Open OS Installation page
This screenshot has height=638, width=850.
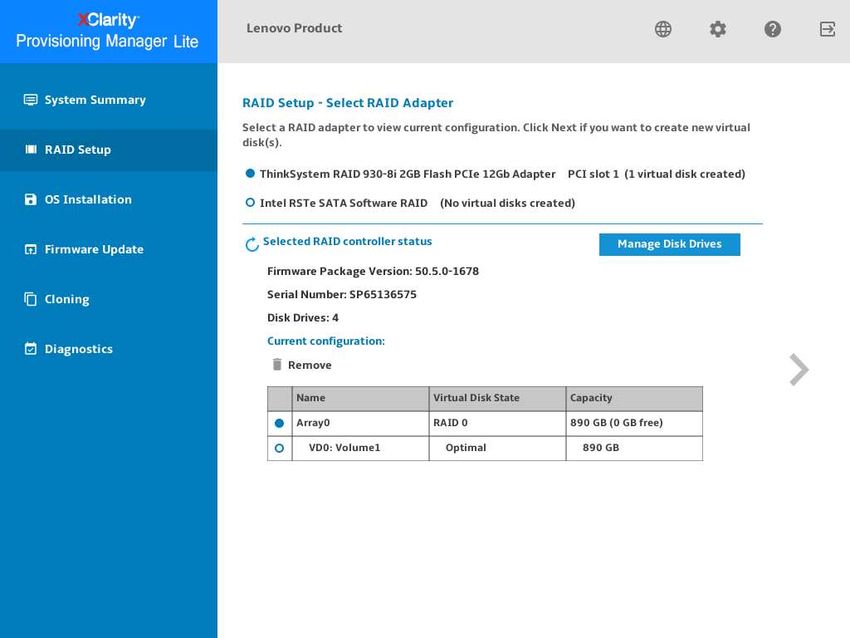(108, 199)
